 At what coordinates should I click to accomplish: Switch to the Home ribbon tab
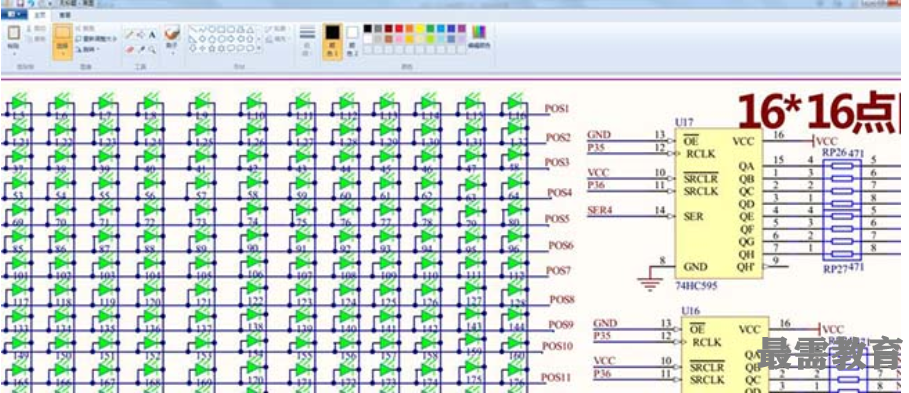39,14
